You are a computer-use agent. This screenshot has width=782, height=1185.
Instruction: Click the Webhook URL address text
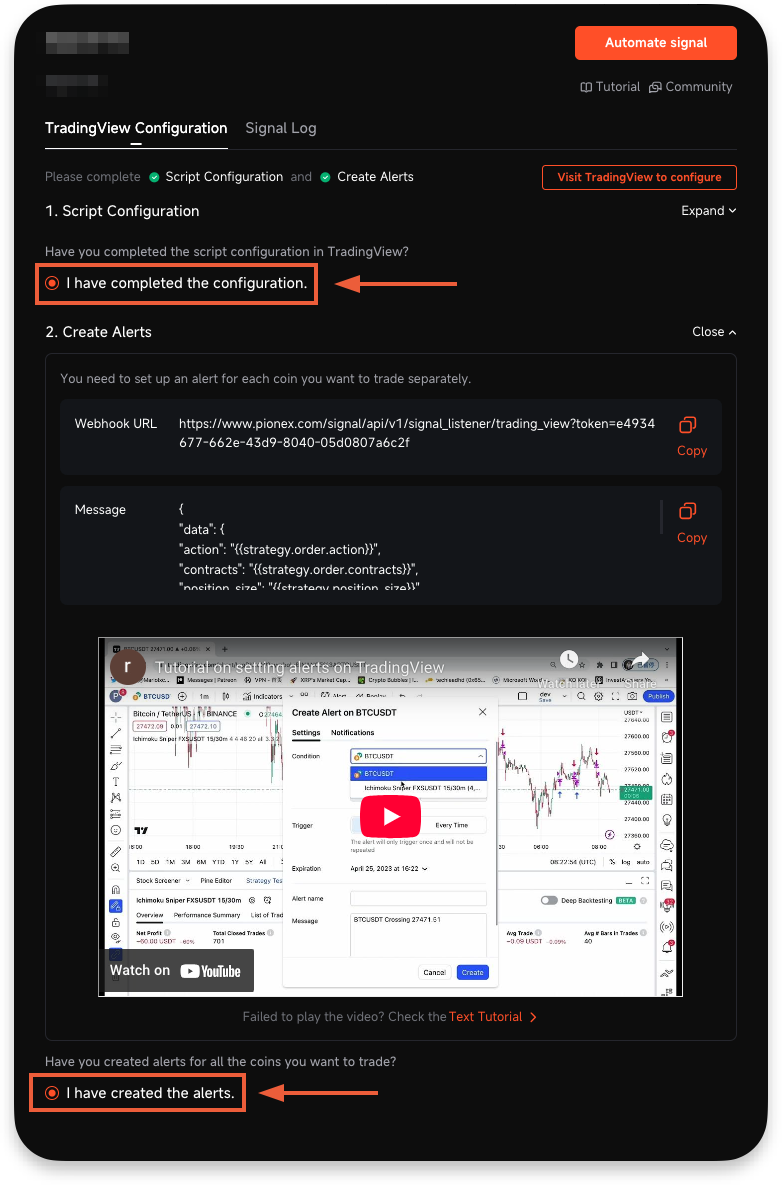point(417,433)
